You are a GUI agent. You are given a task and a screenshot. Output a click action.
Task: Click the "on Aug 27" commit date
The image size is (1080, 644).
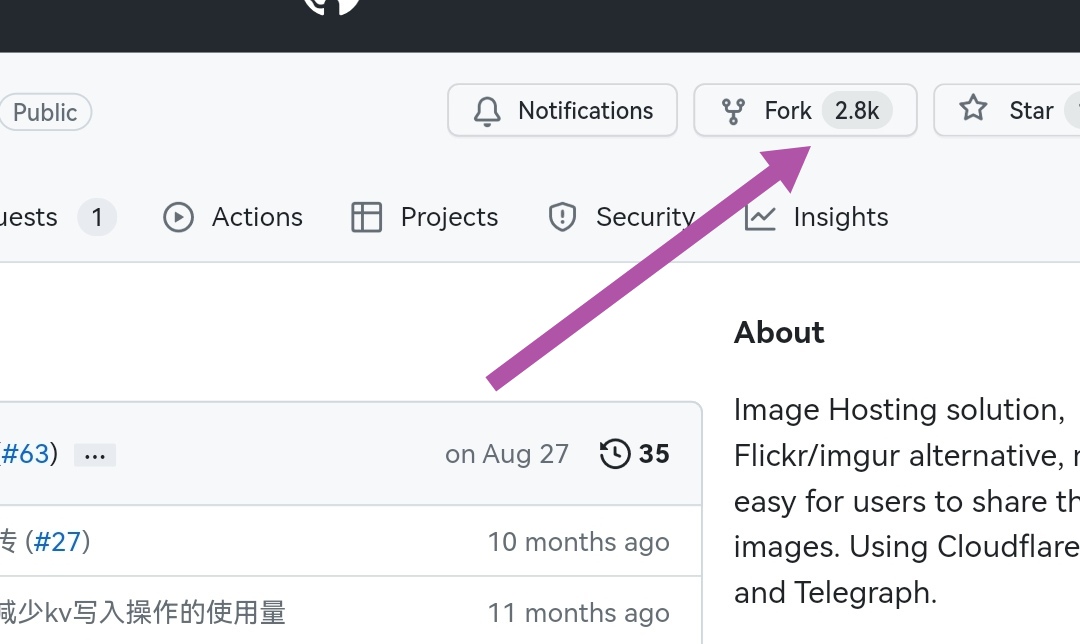click(x=507, y=454)
